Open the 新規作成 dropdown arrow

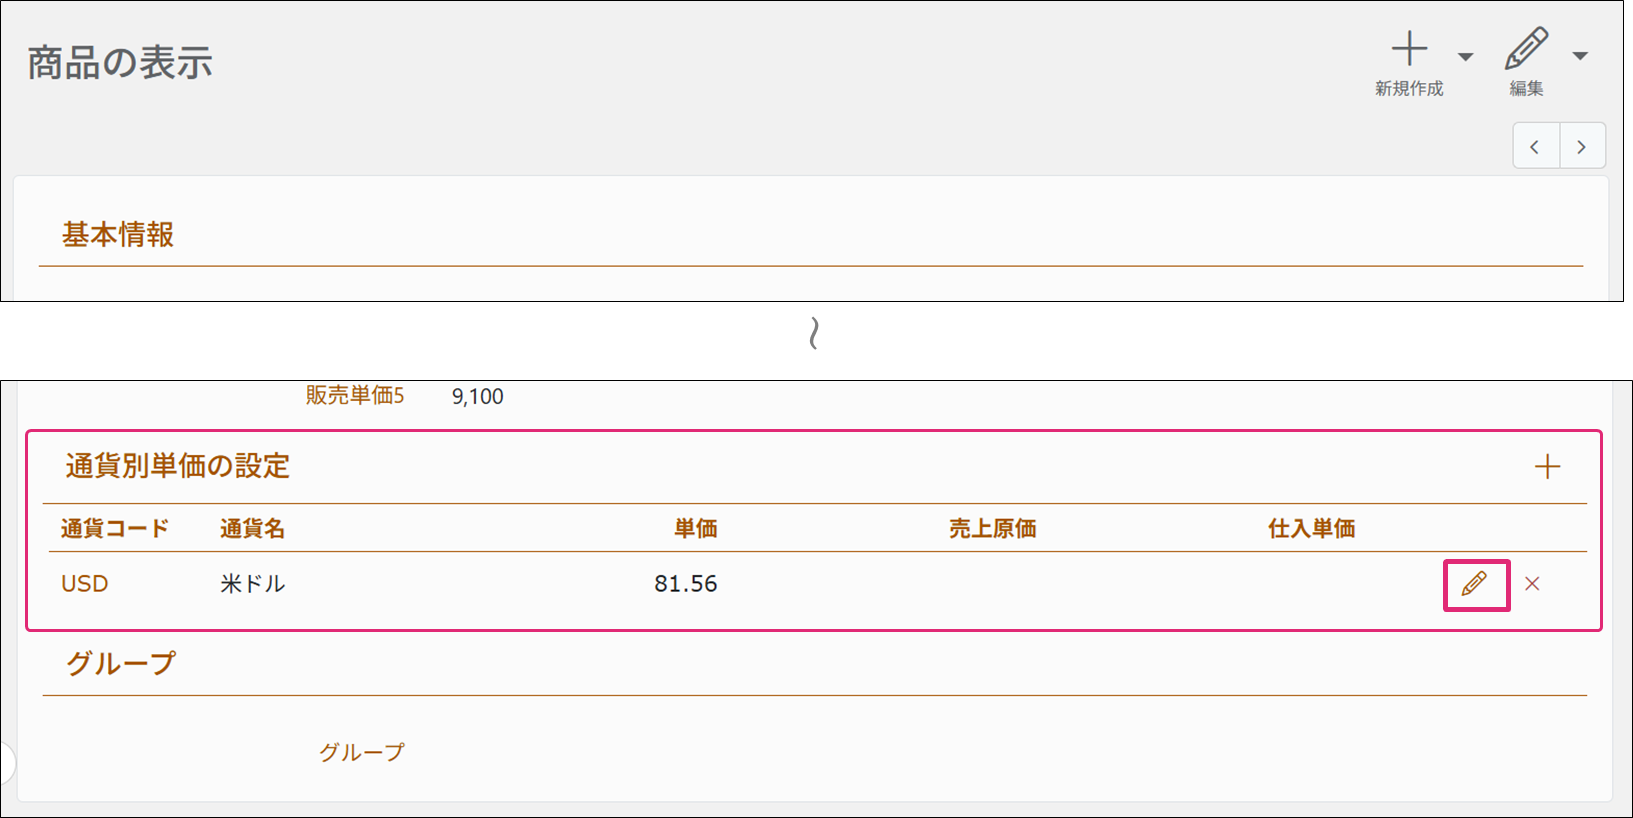[x=1465, y=57]
